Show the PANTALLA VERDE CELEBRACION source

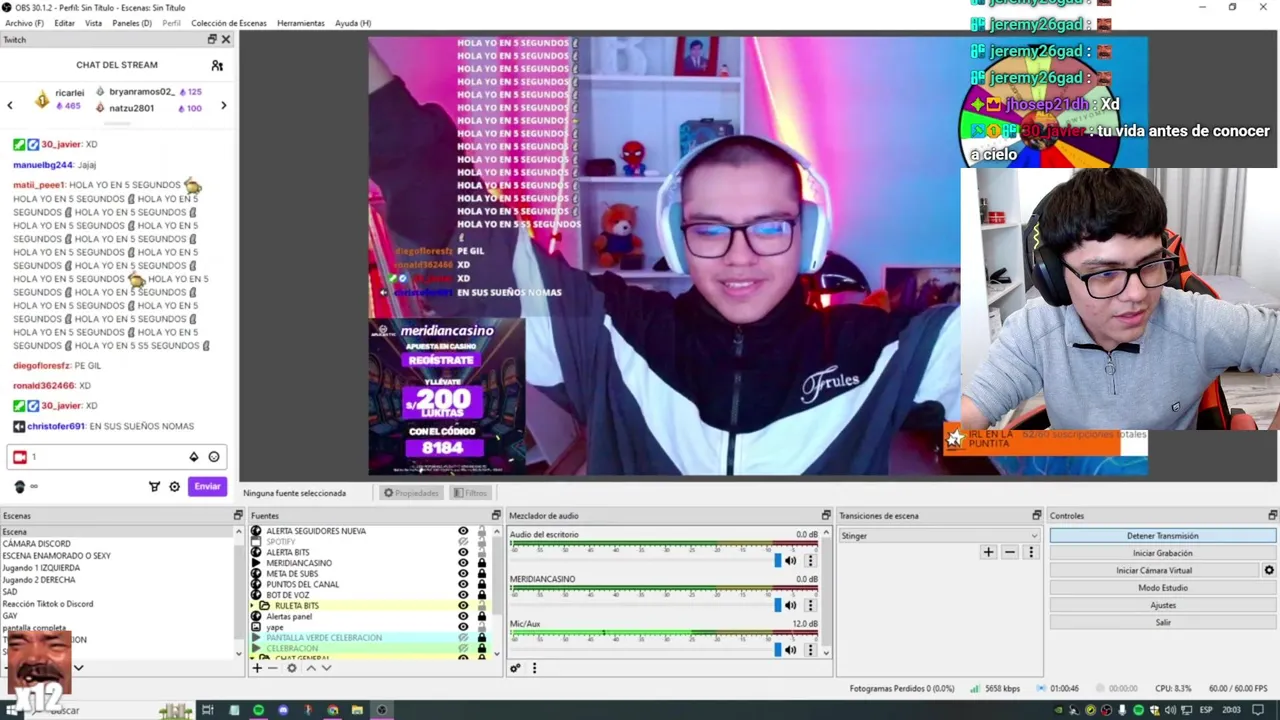click(463, 638)
